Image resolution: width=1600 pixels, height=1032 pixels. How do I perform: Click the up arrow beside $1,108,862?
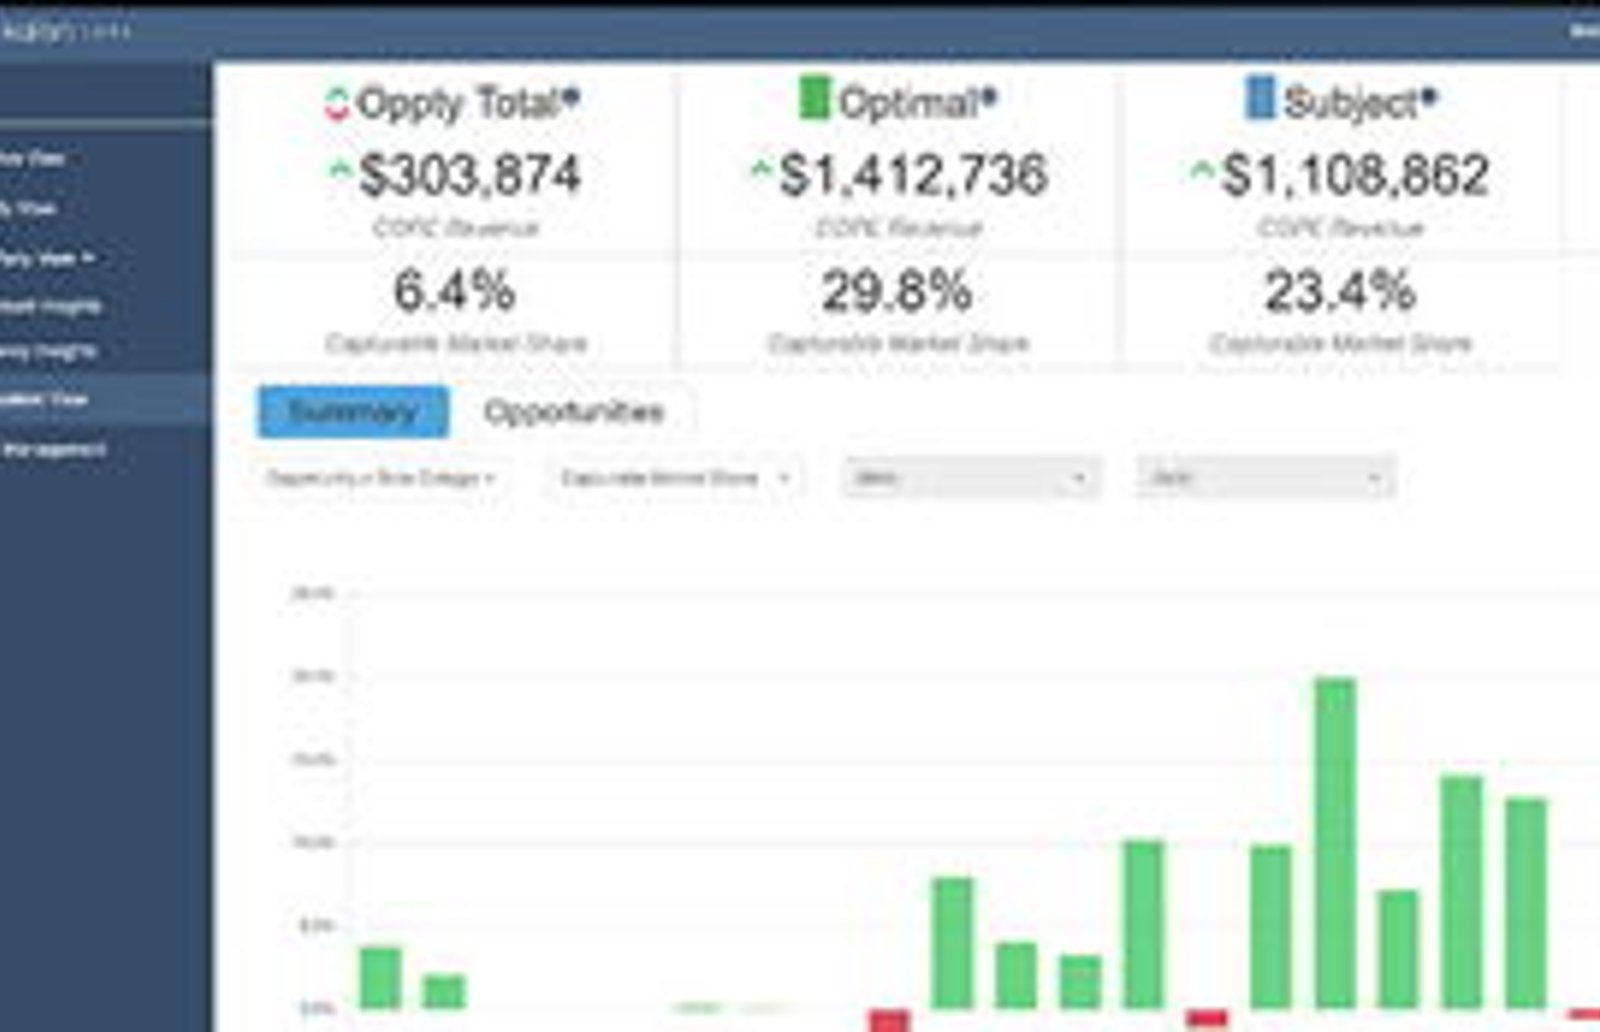coord(1201,170)
